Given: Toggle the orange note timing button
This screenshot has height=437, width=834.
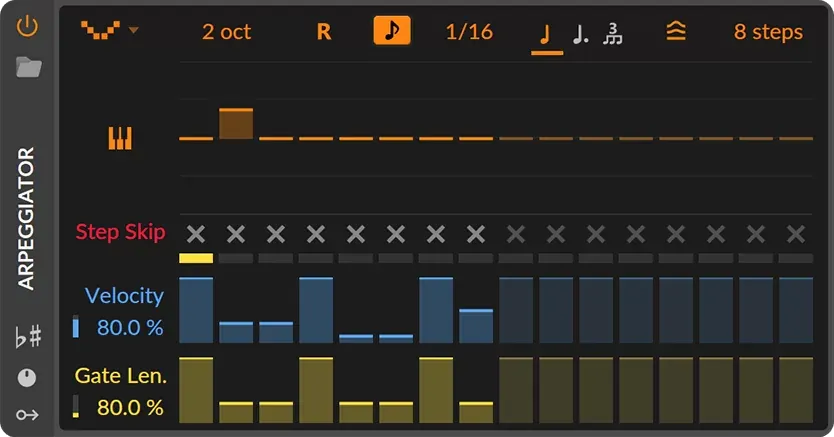Looking at the screenshot, I should [x=392, y=30].
